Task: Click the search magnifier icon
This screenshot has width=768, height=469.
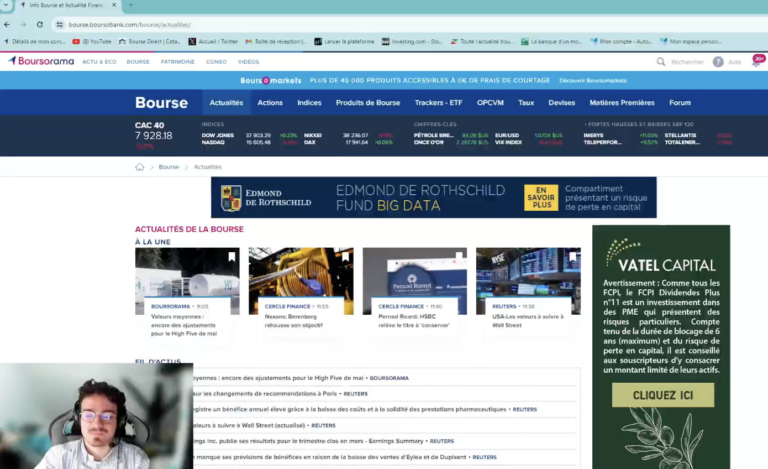Action: 661,62
